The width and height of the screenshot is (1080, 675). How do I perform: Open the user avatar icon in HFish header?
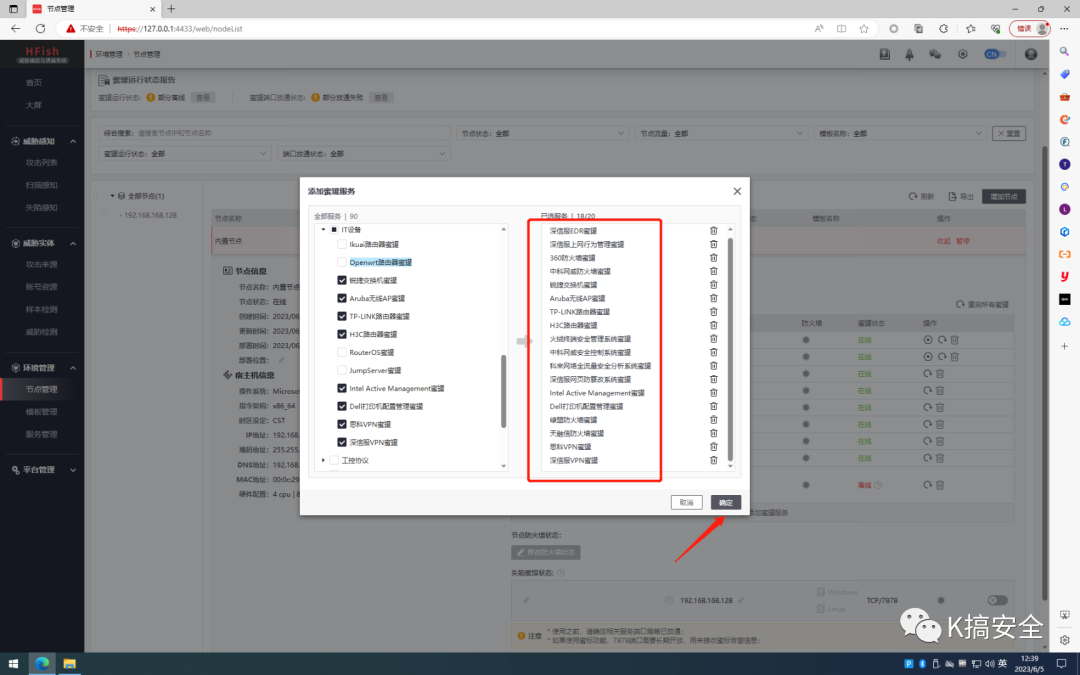pyautogui.click(x=1030, y=54)
